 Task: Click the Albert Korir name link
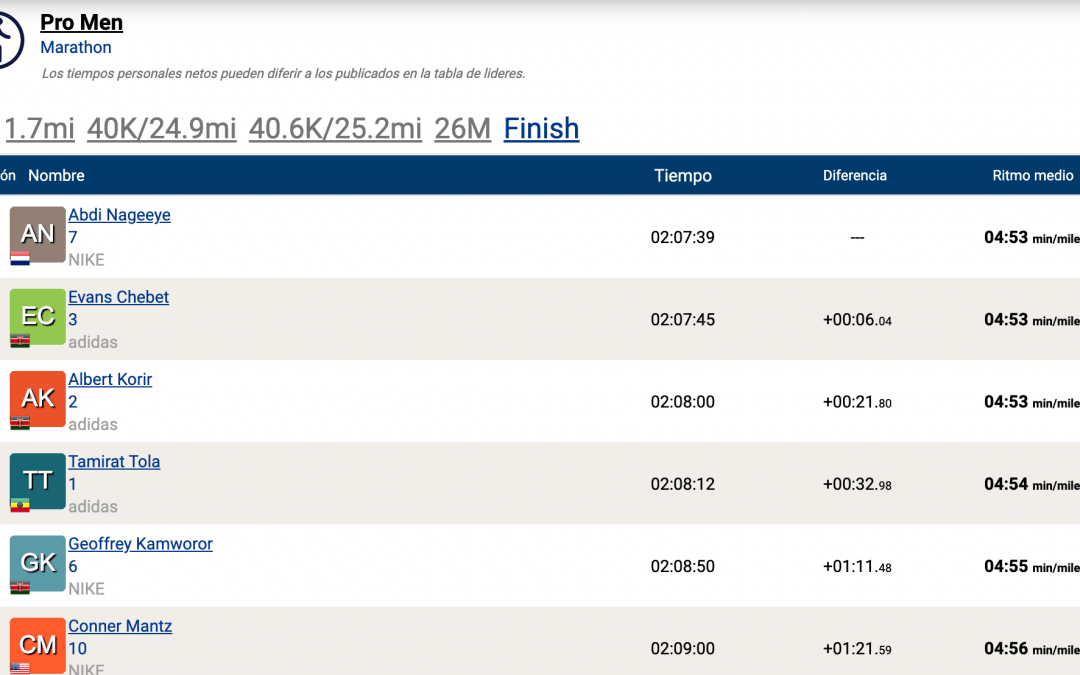pyautogui.click(x=110, y=379)
